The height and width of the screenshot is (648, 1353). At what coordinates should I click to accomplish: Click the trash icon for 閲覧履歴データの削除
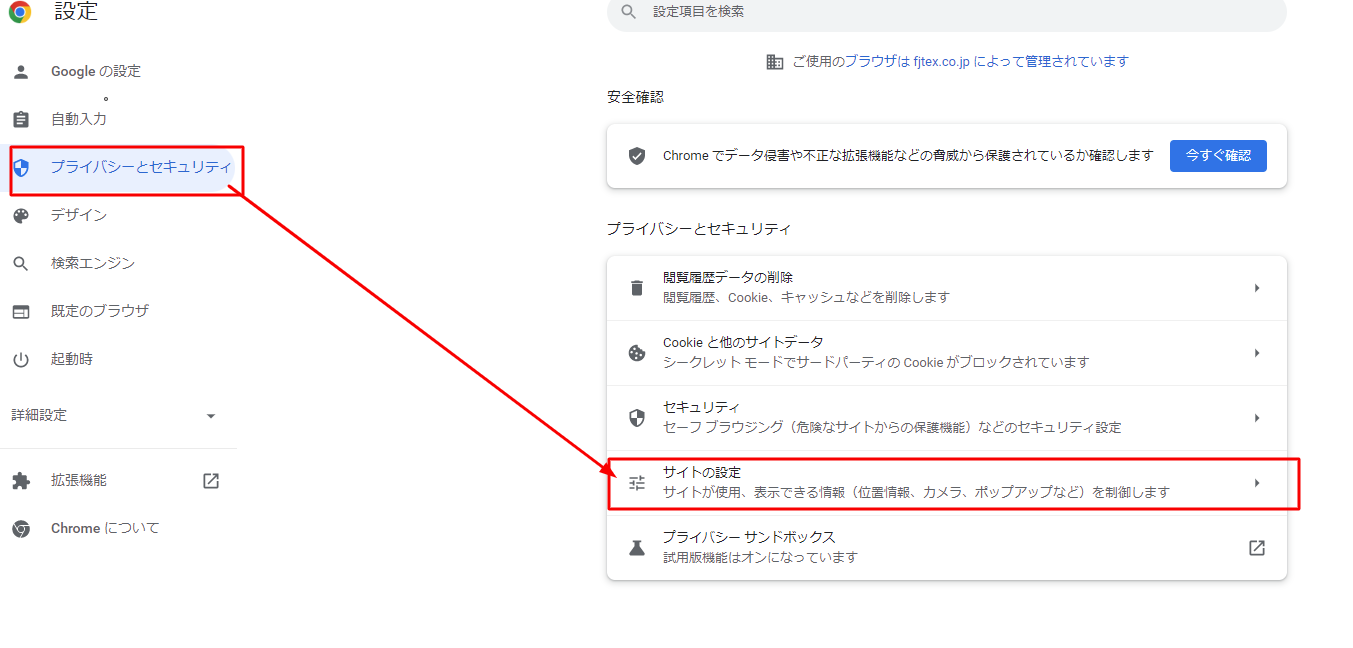point(636,288)
